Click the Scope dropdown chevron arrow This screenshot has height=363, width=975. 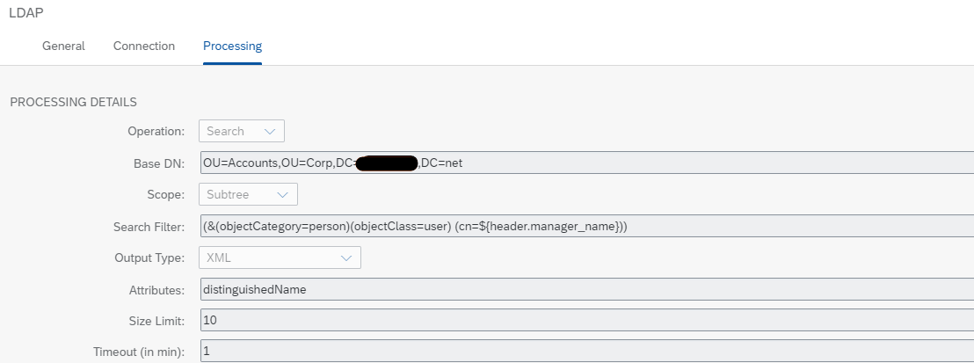coord(282,195)
